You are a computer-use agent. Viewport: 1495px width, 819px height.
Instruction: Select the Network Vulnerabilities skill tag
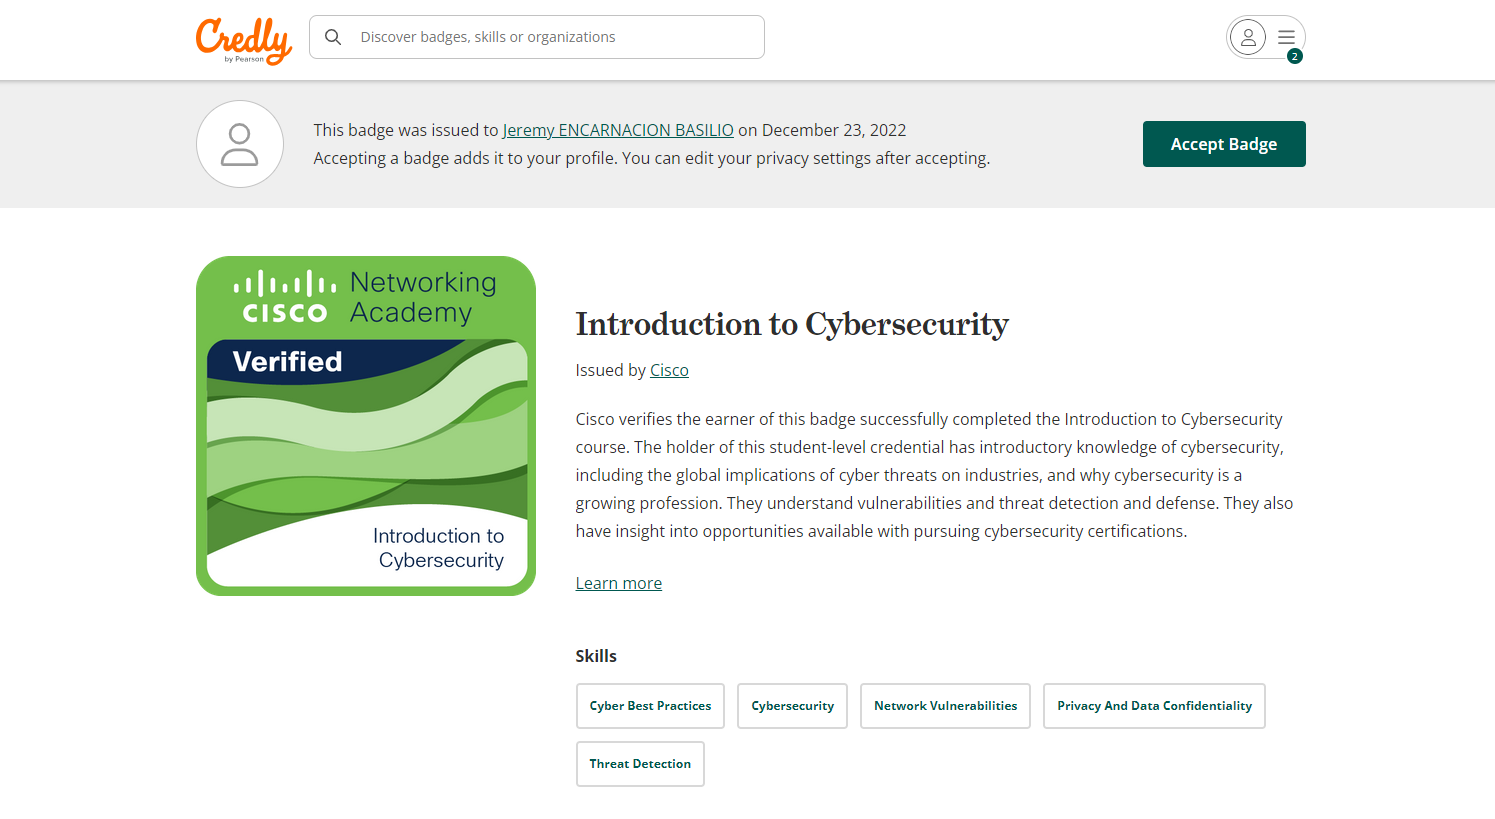[945, 706]
